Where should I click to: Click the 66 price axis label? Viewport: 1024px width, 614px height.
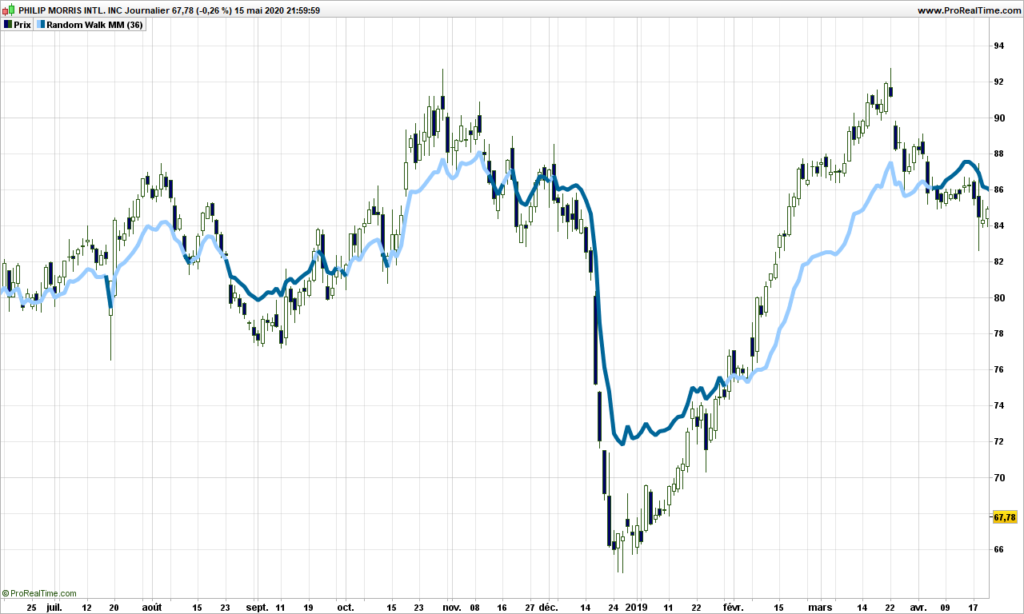[999, 549]
